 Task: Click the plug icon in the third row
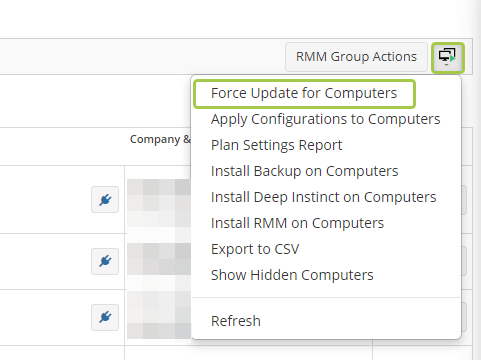click(x=105, y=317)
